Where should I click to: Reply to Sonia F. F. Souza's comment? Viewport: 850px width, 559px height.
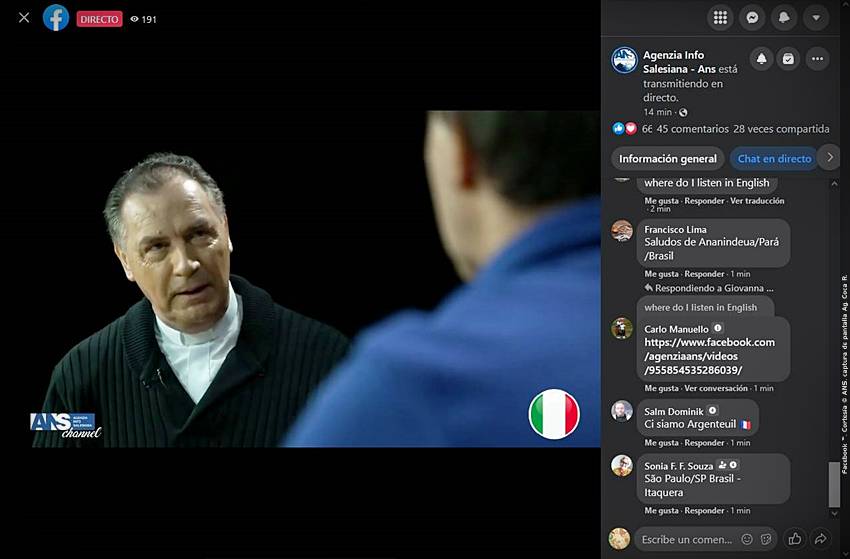coord(704,511)
